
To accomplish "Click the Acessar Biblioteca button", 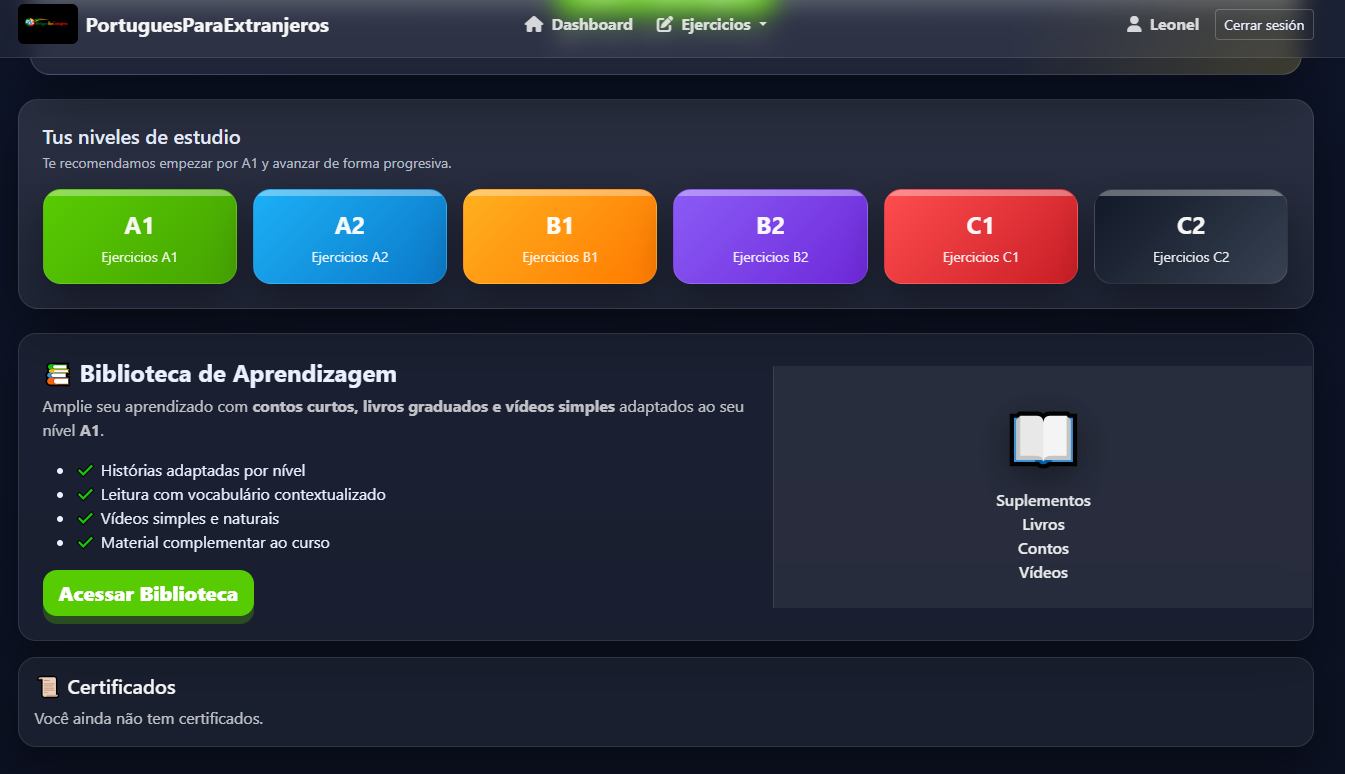I will (148, 594).
